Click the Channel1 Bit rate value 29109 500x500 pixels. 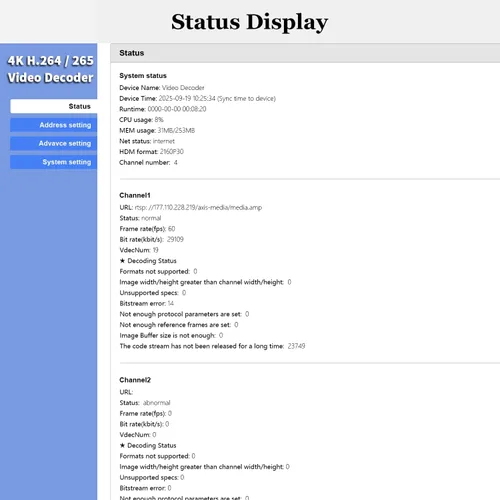click(175, 239)
